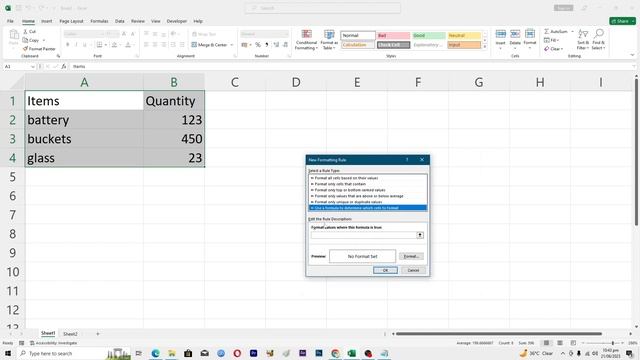Apply the Neutral cell style swatch
The height and width of the screenshot is (360, 640).
click(x=464, y=36)
